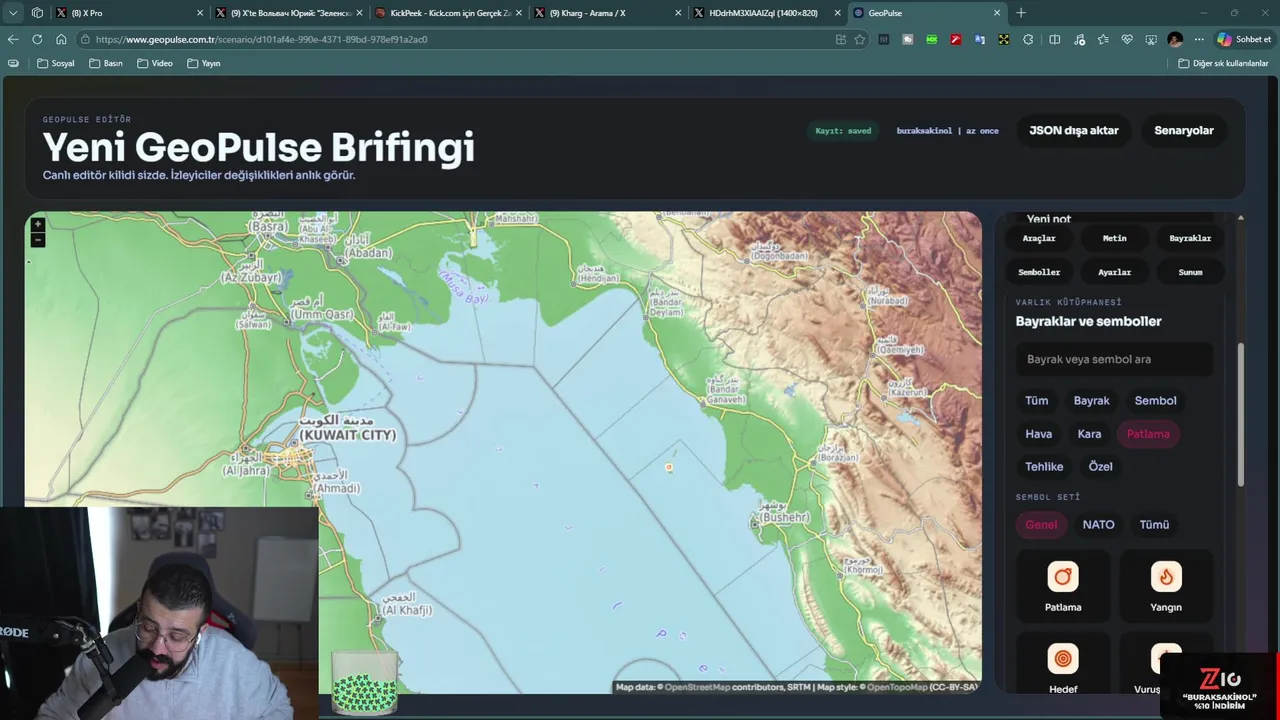Add the Yangın fire symbol
Image resolution: width=1280 pixels, height=720 pixels.
(1166, 586)
